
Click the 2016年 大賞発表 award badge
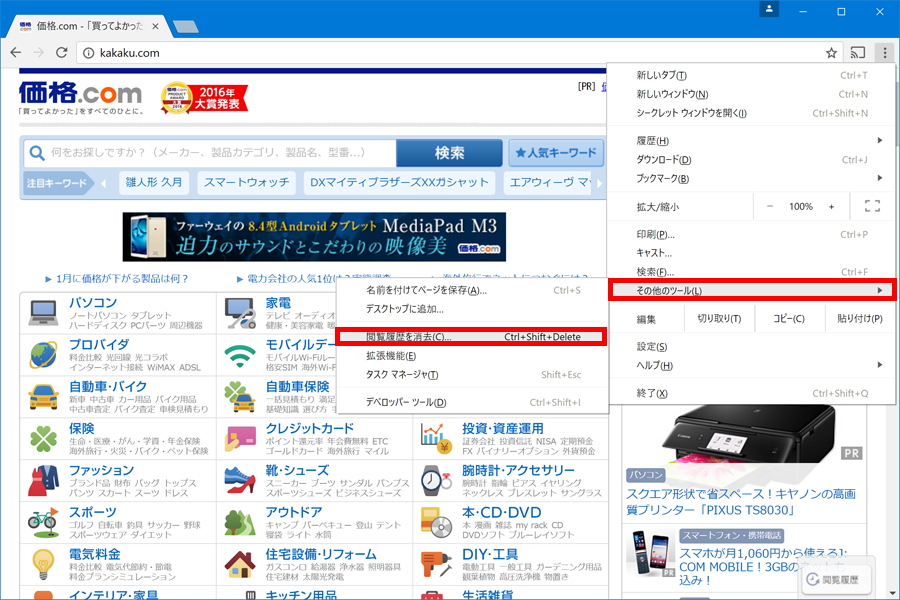point(204,98)
